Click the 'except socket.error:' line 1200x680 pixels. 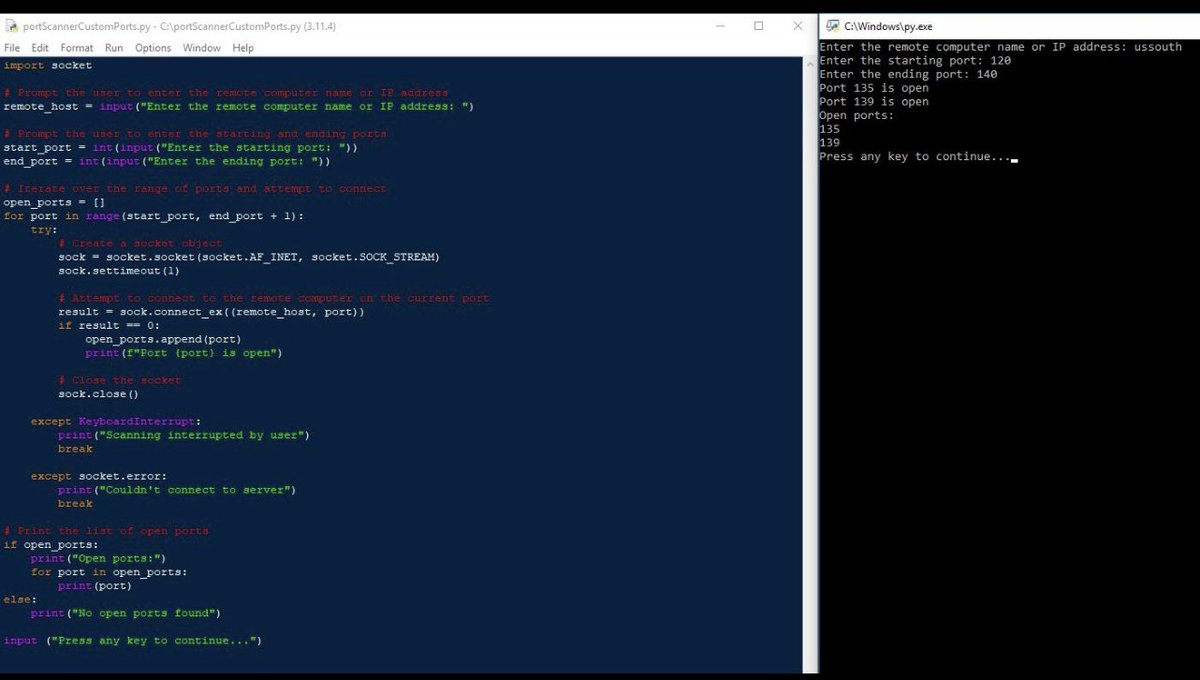(x=99, y=476)
